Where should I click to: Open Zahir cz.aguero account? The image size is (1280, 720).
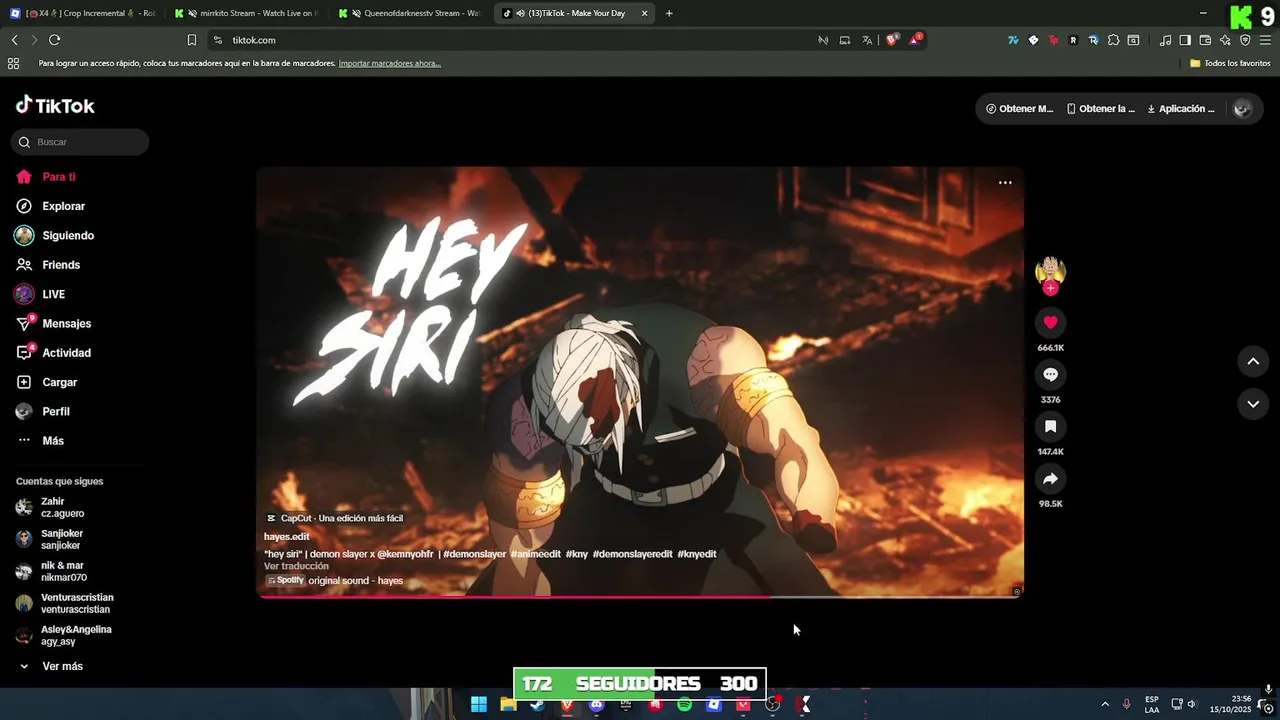(50, 507)
